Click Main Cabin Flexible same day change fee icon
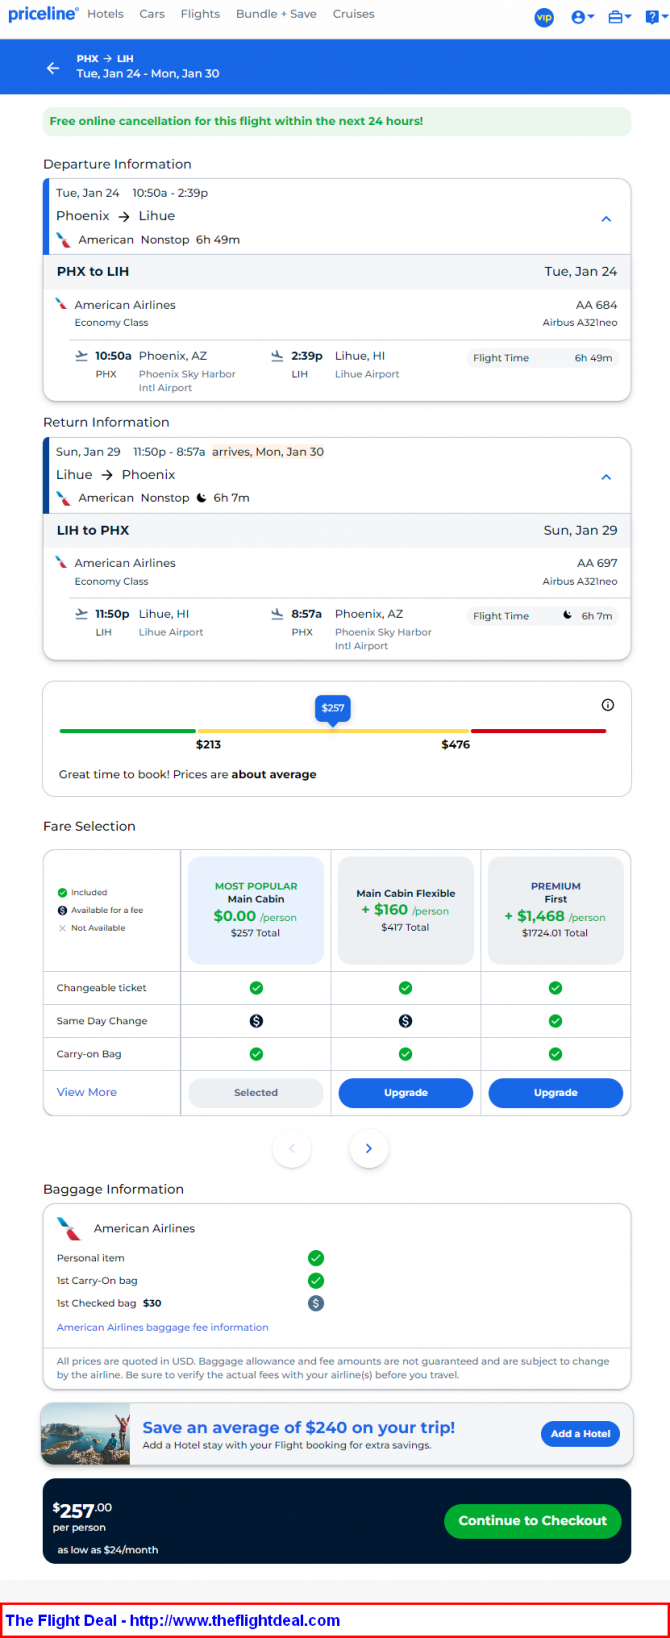The height and width of the screenshot is (1638, 670). pos(405,1021)
